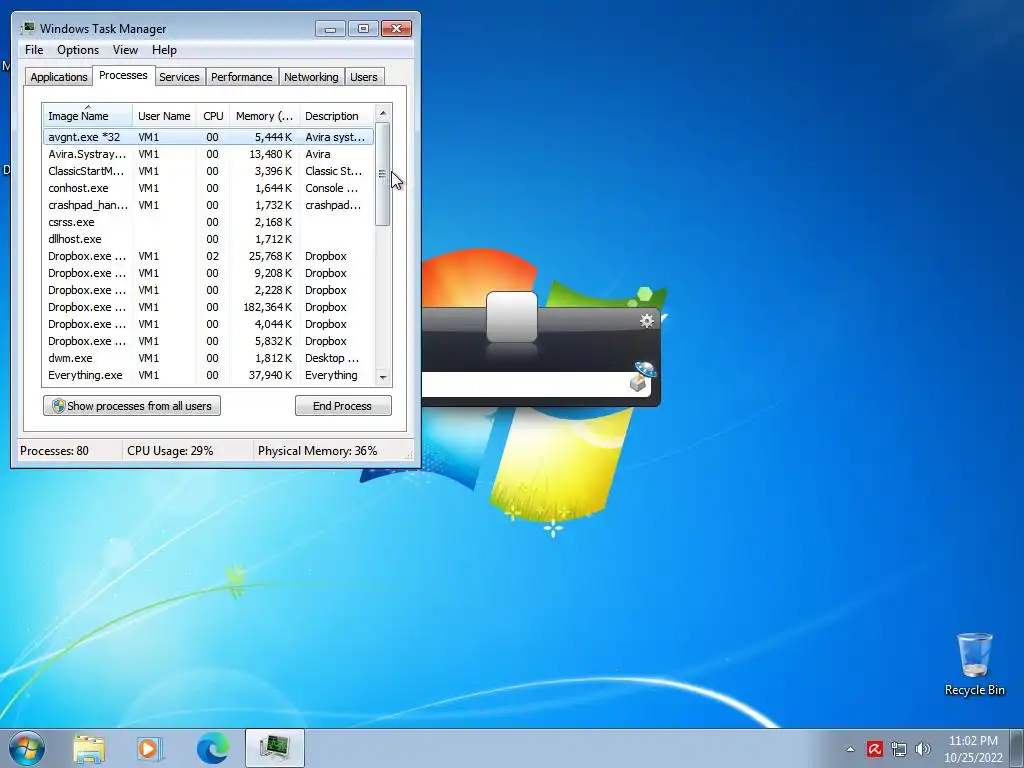1024x768 pixels.
Task: Select the ClassicStartM... process row
Action: click(208, 171)
